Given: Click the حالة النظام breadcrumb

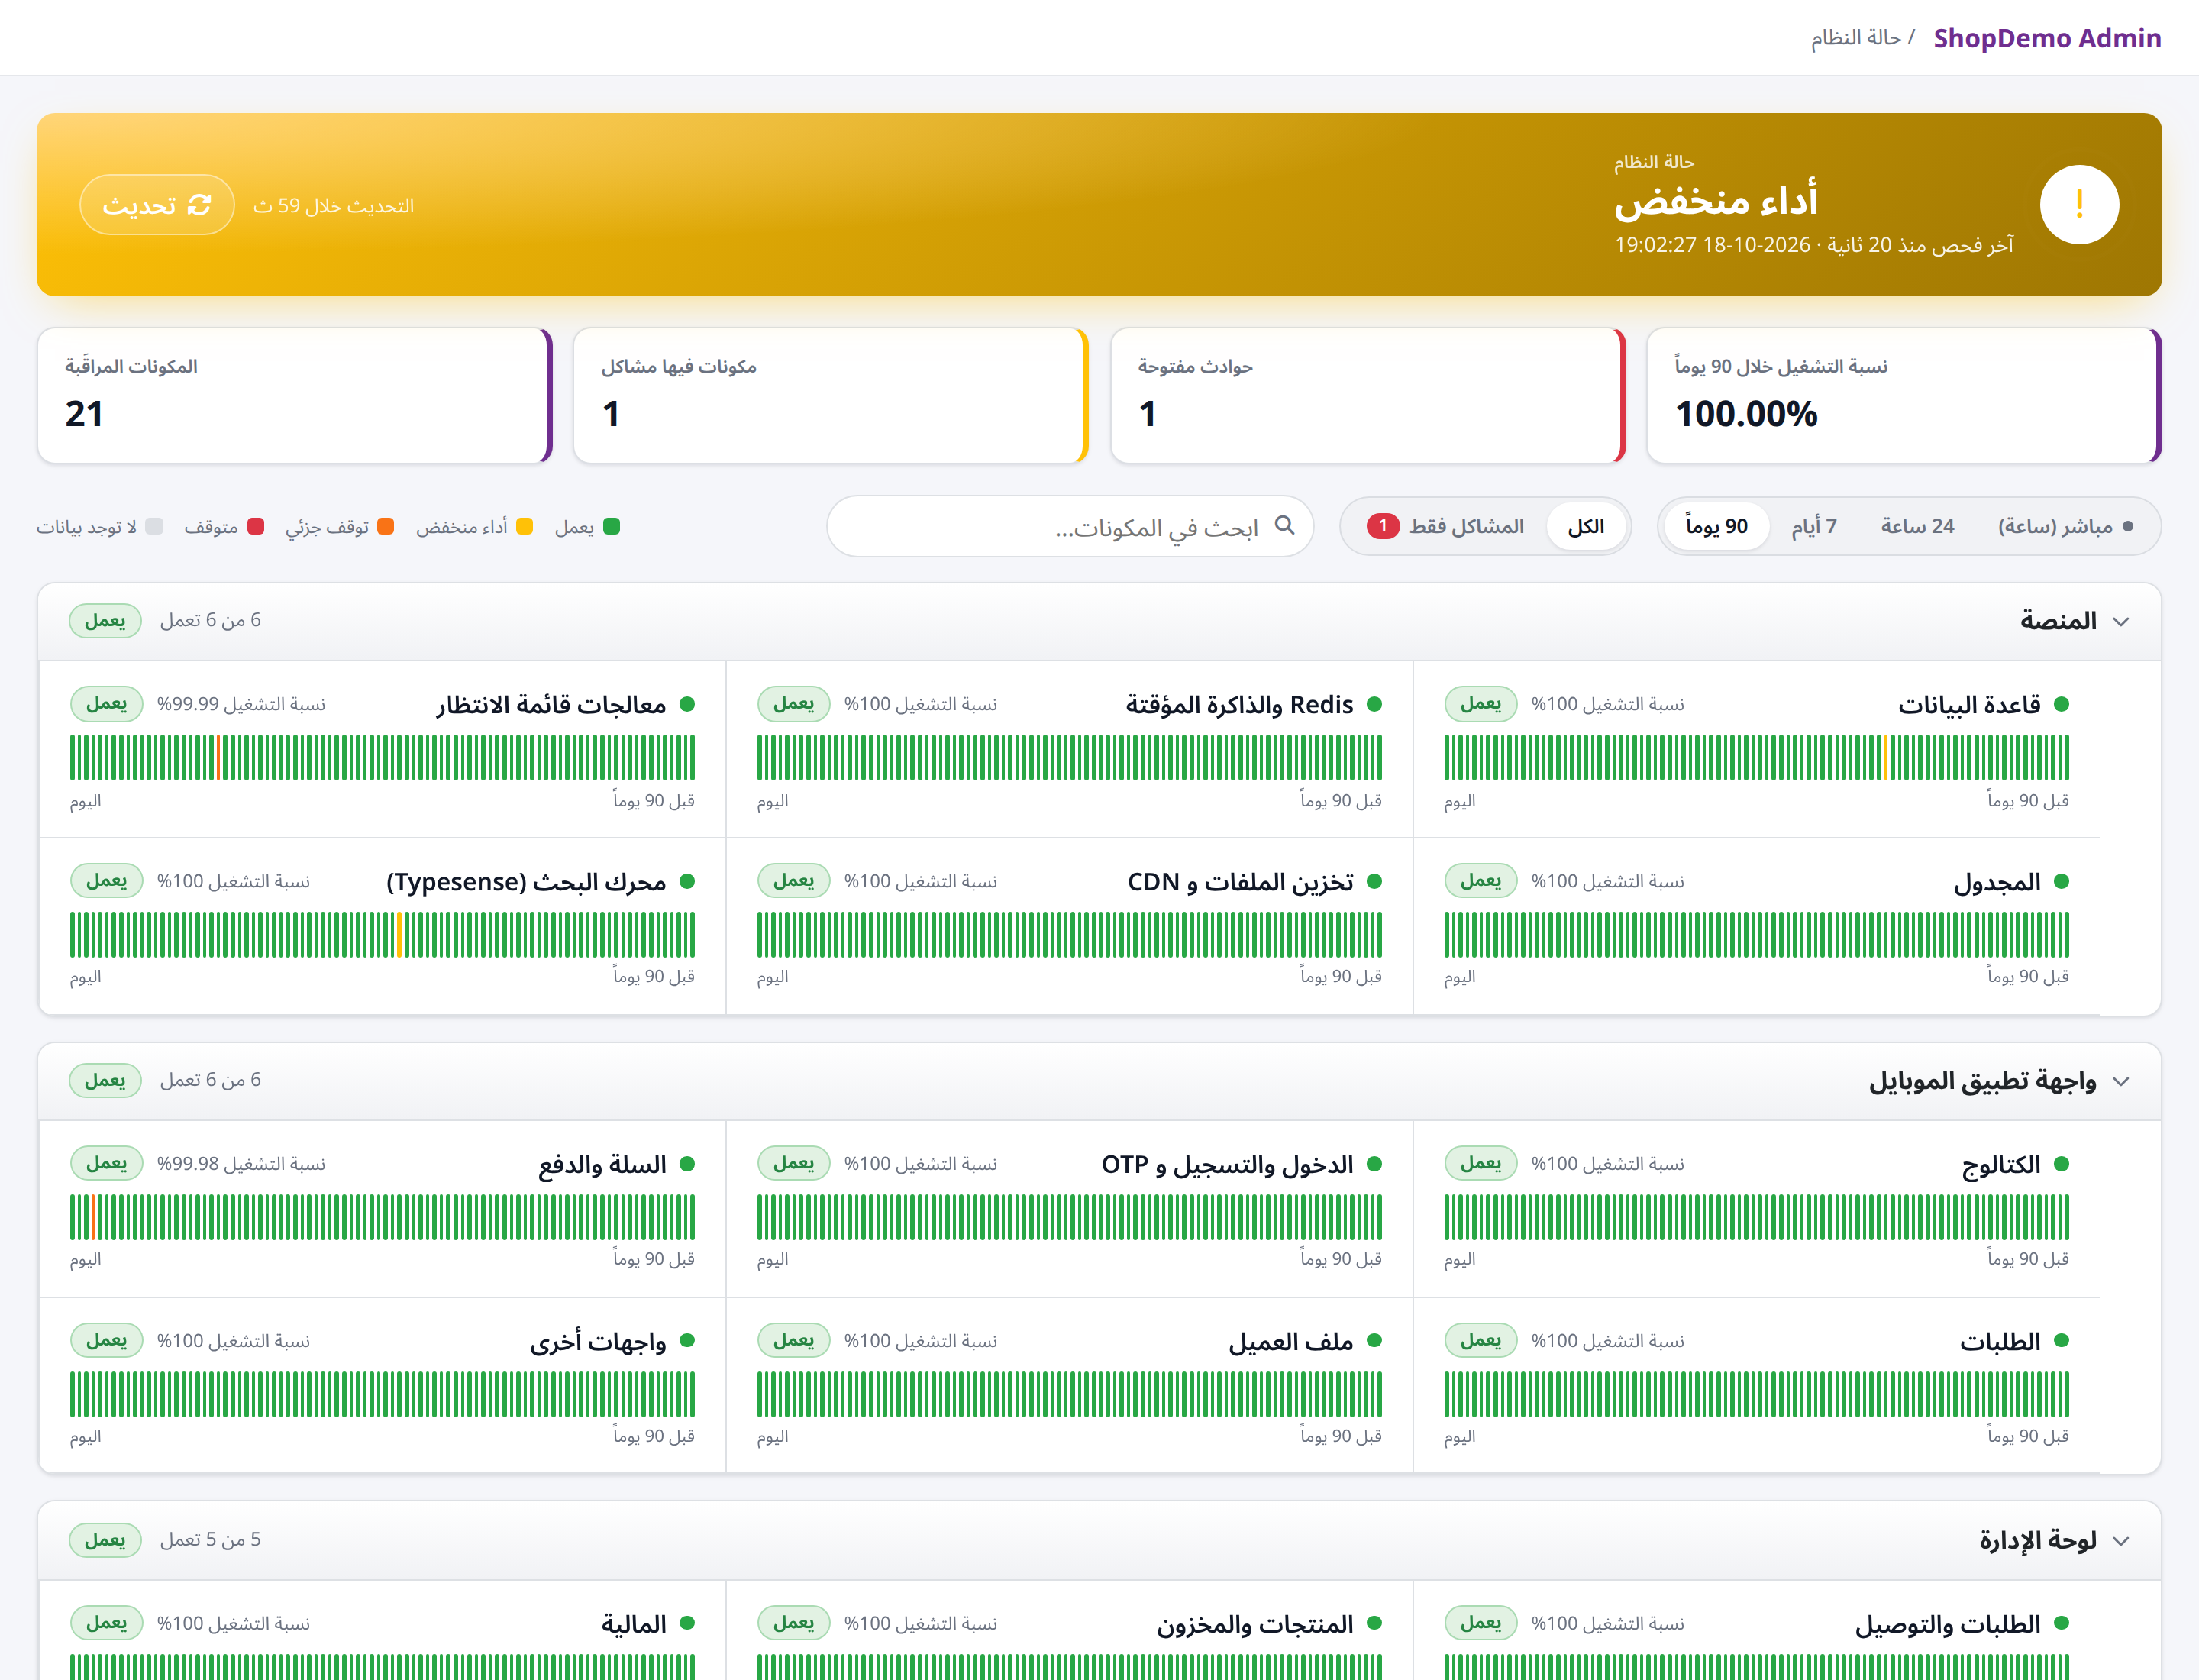Looking at the screenshot, I should pyautogui.click(x=1856, y=38).
